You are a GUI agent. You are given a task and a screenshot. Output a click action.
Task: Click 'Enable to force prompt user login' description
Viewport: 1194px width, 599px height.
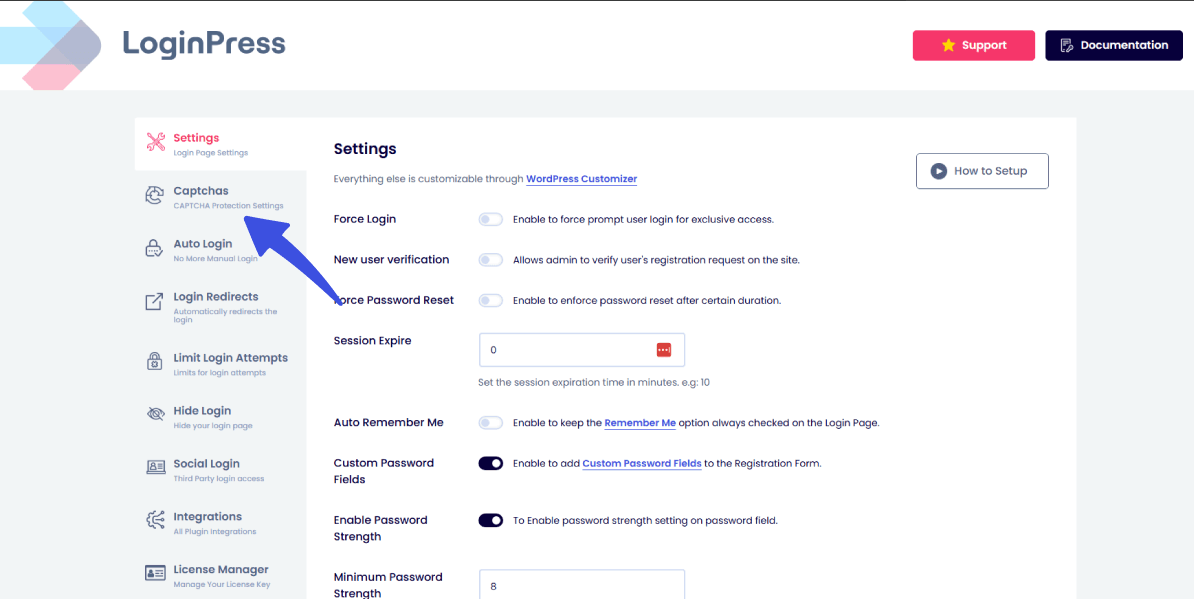coord(643,220)
